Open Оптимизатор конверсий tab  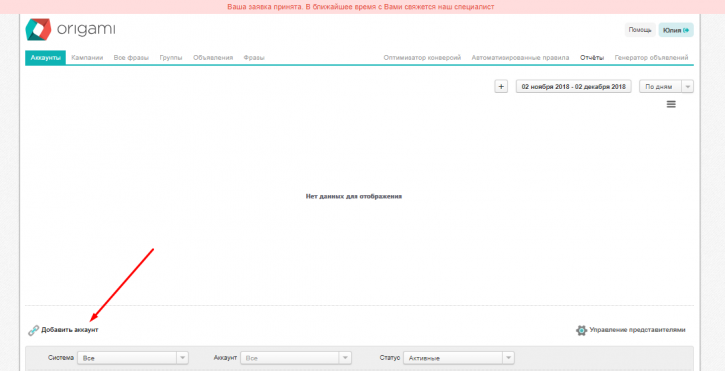click(422, 58)
